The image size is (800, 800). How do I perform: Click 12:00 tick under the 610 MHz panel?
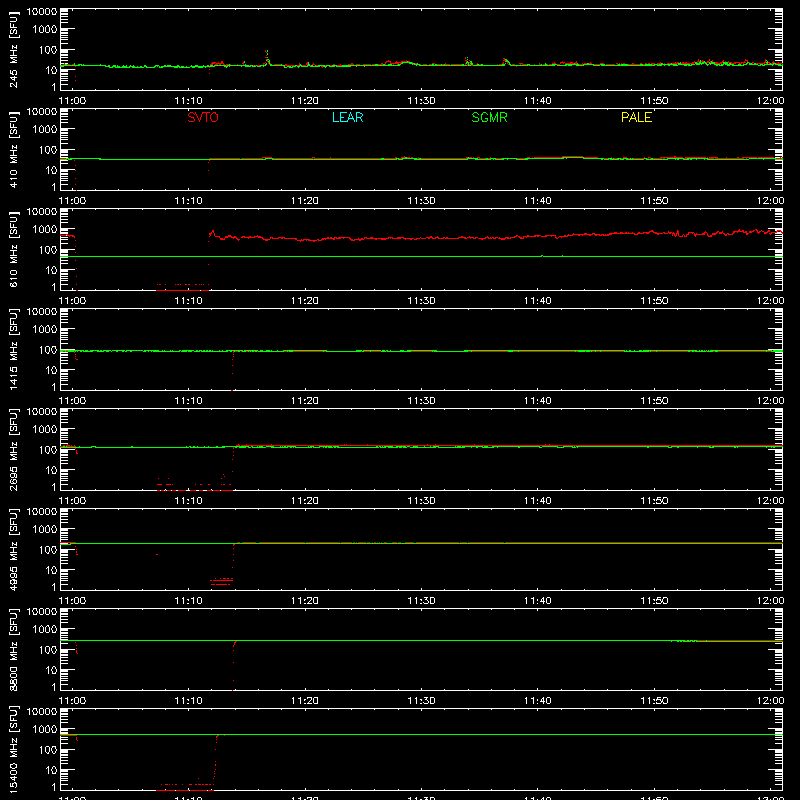pyautogui.click(x=770, y=301)
